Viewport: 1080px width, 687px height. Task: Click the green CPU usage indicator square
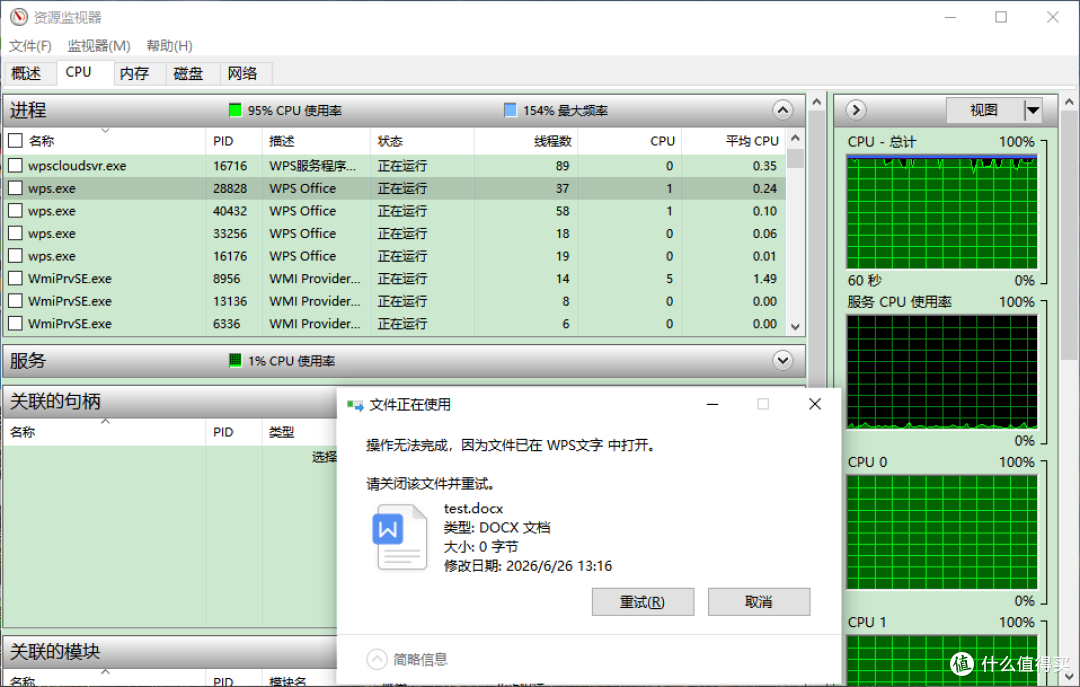click(235, 110)
